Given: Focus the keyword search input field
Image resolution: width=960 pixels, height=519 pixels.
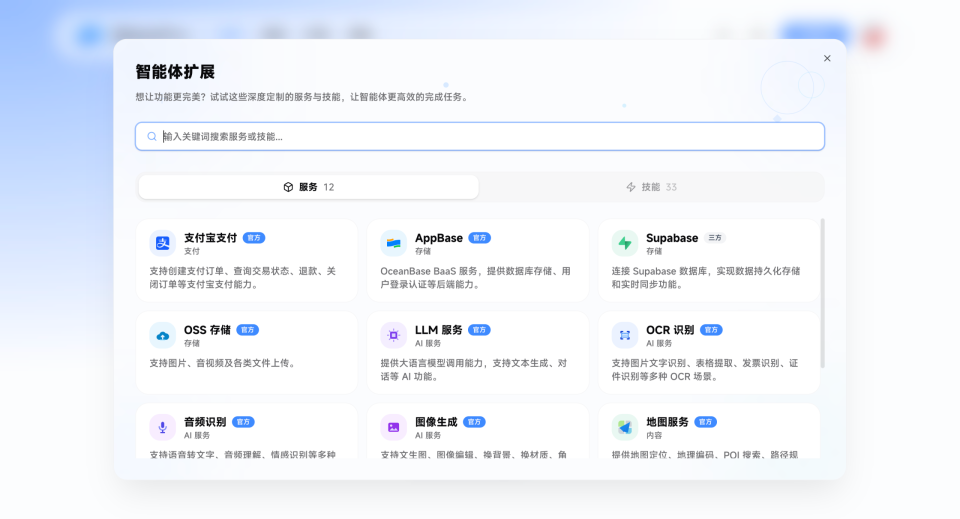Looking at the screenshot, I should (x=480, y=136).
